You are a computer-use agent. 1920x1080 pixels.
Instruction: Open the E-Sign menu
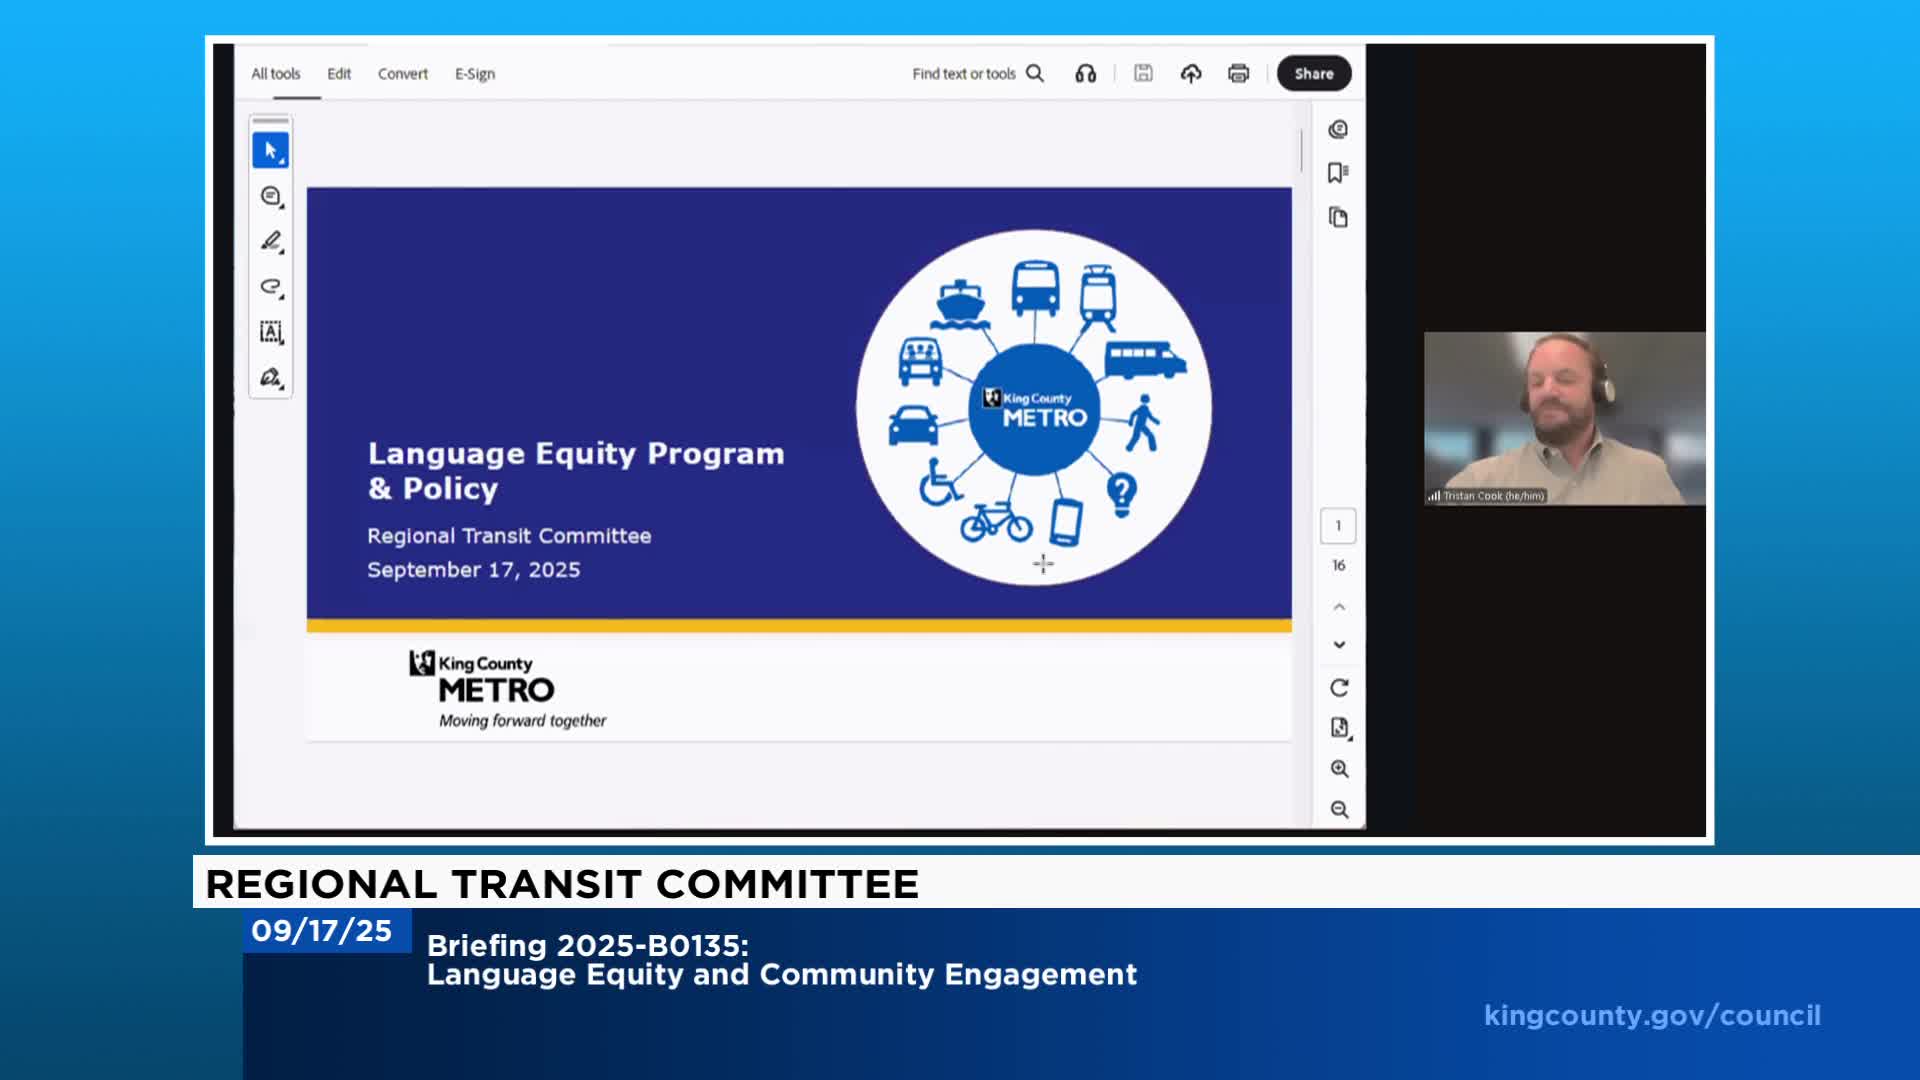click(474, 73)
